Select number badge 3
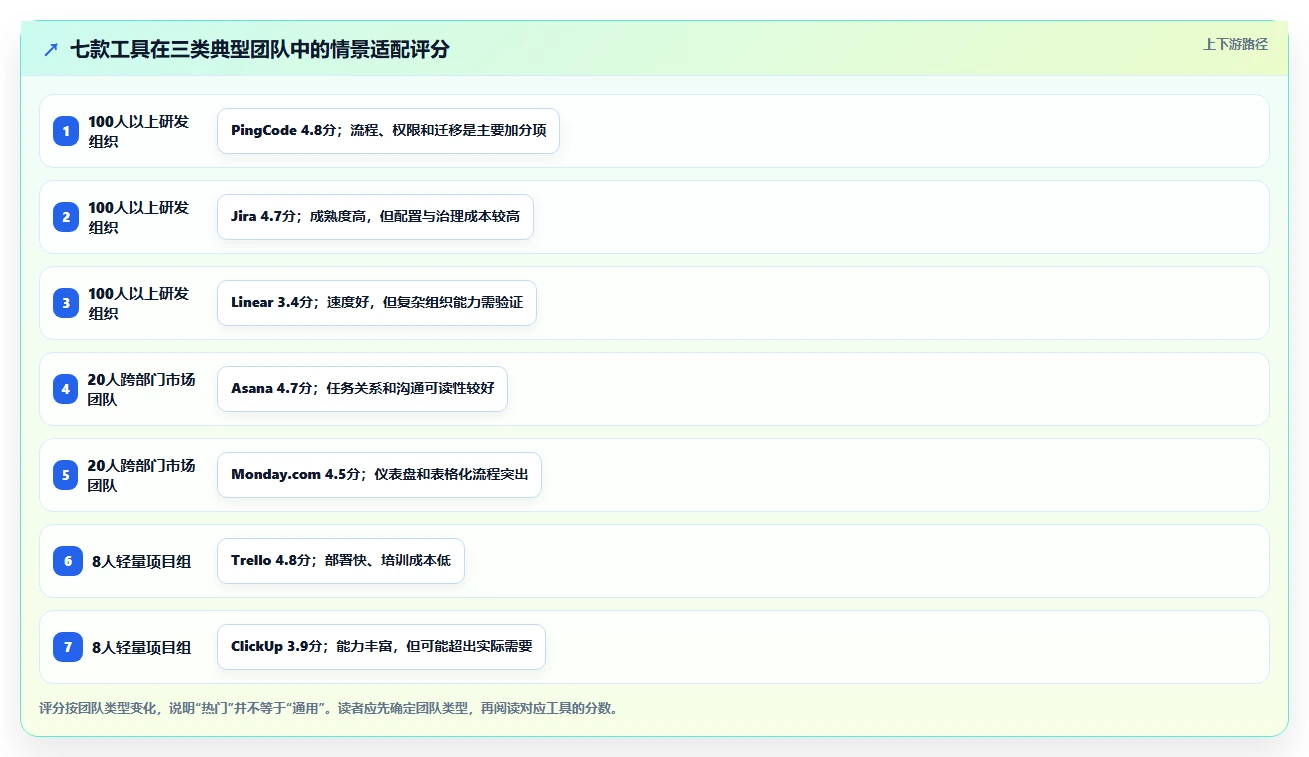This screenshot has height=757, width=1309. 66,303
